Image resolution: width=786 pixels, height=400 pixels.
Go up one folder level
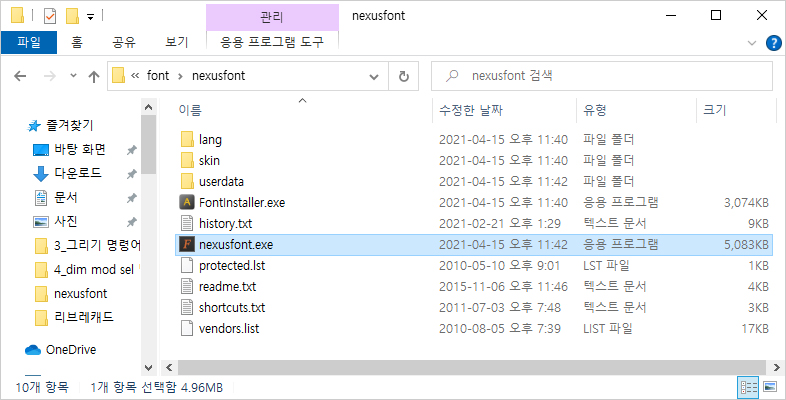[x=94, y=76]
